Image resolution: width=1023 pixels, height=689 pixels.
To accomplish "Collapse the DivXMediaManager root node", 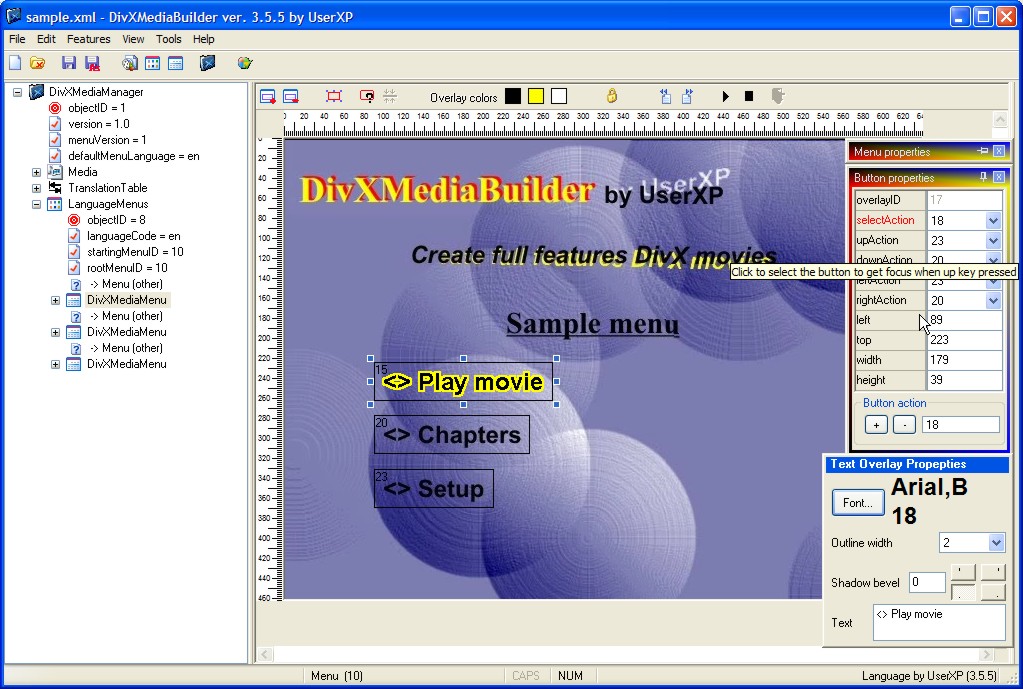I will (18, 93).
